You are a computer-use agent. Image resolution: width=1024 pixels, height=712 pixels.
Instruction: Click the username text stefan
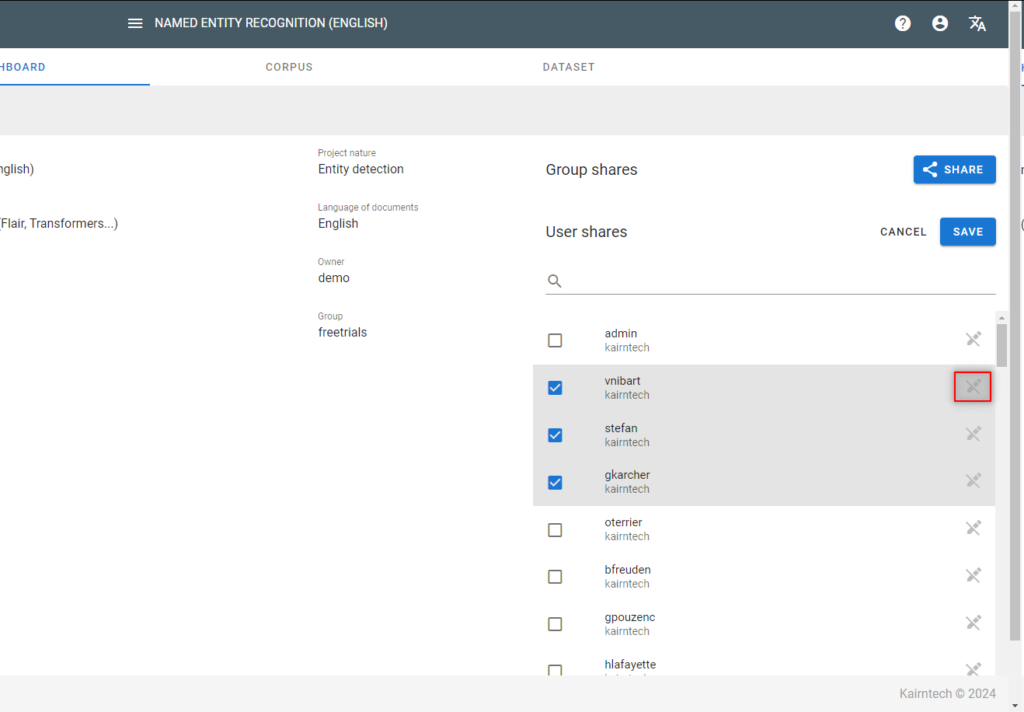pos(620,429)
